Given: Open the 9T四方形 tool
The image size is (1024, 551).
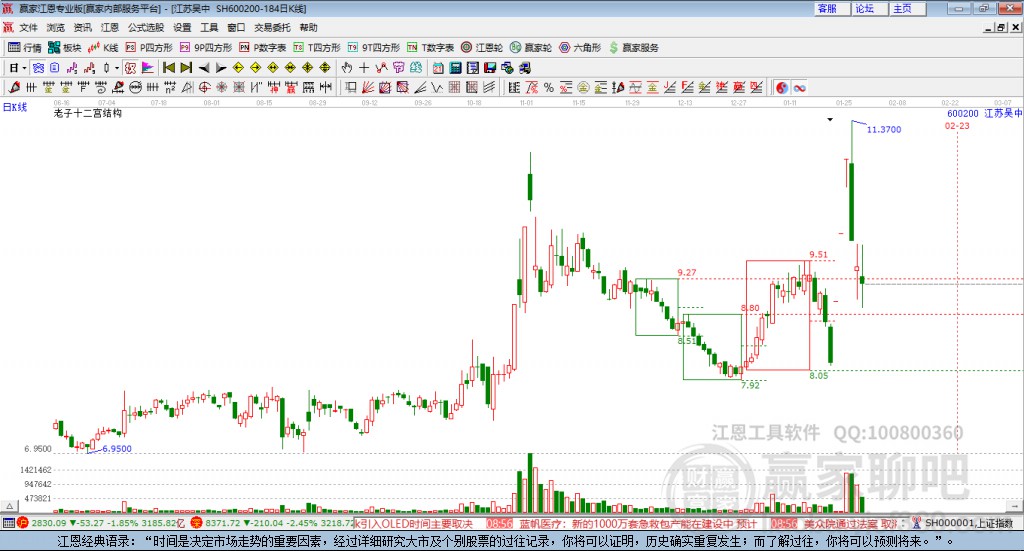Looking at the screenshot, I should pyautogui.click(x=374, y=48).
